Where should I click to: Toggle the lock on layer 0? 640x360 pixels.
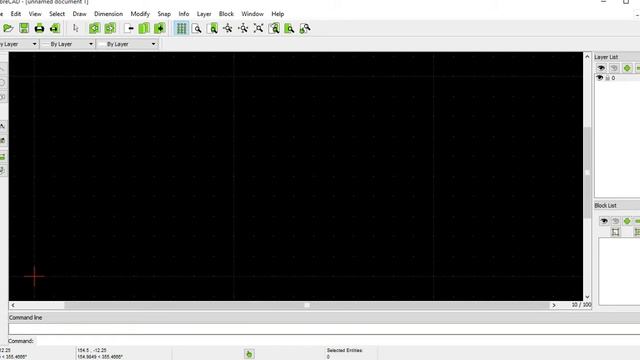(607, 78)
